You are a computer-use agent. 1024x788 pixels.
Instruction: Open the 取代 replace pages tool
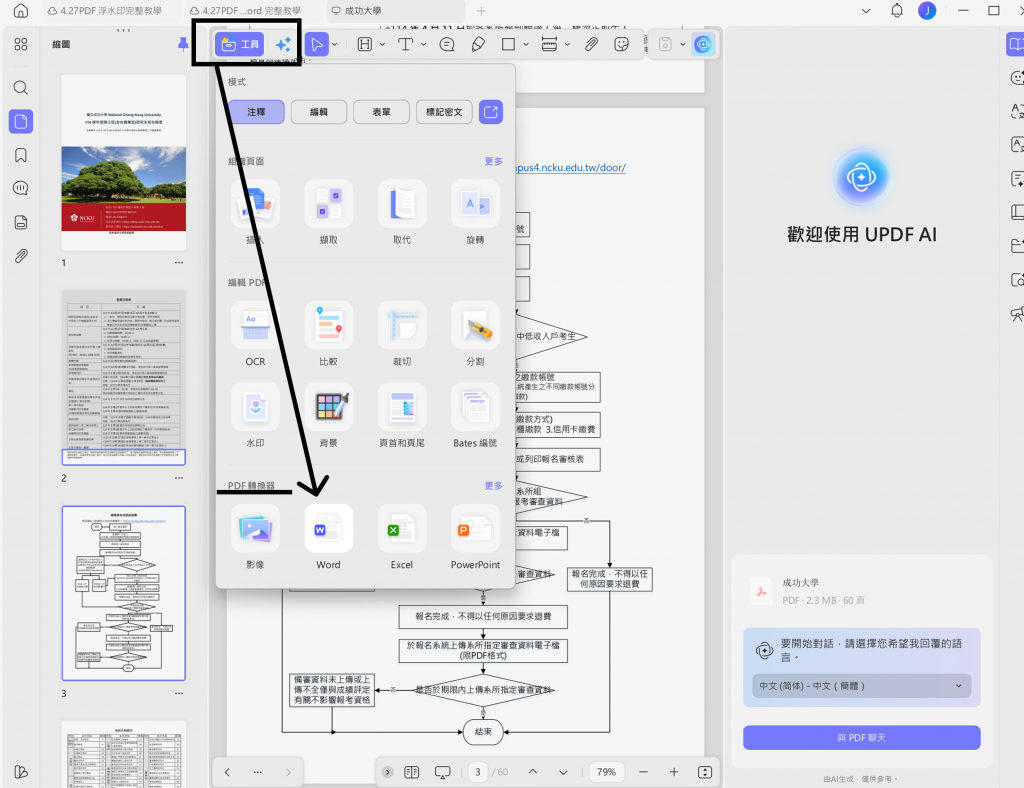pos(402,212)
